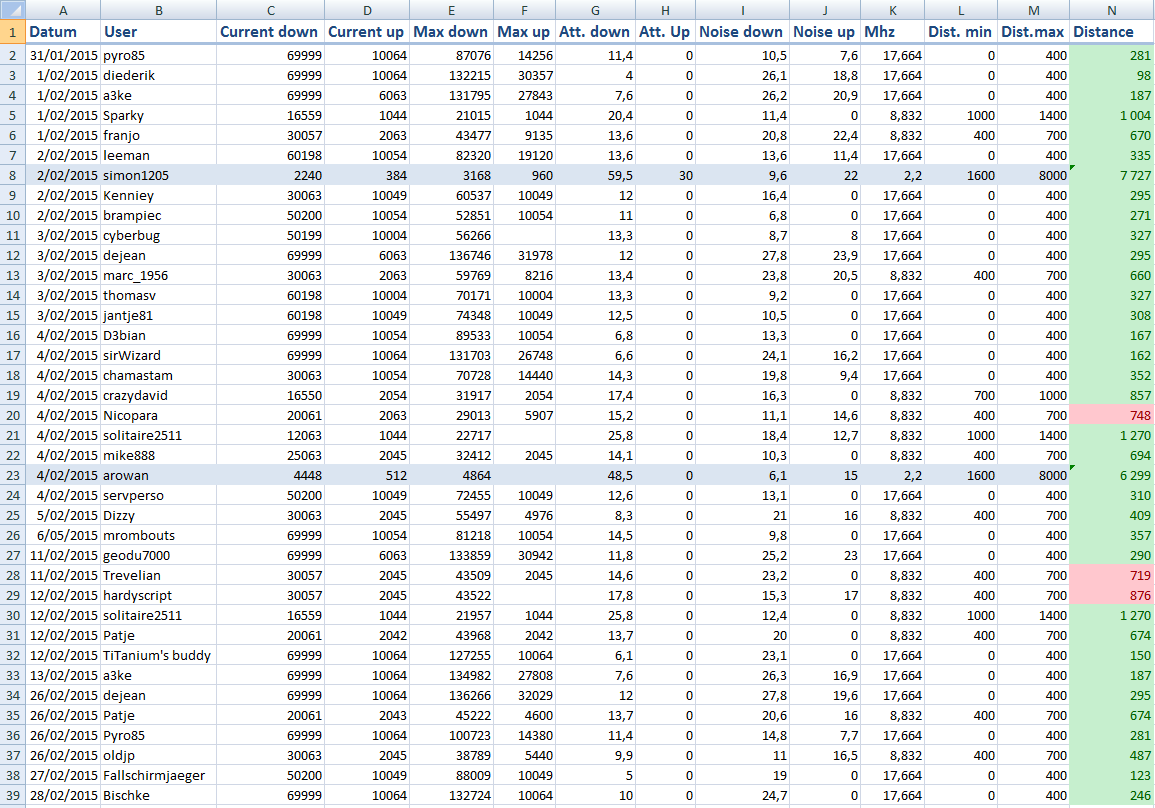Click the green error indicator on cell N8

(x=1074, y=169)
